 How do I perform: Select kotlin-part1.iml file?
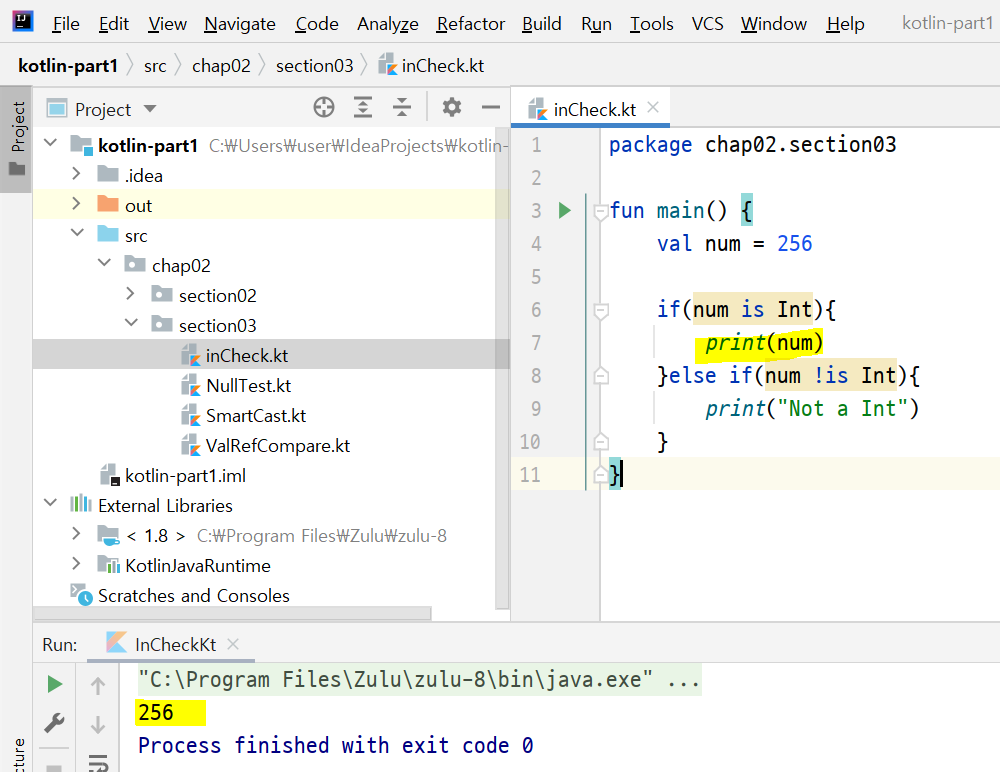click(185, 475)
